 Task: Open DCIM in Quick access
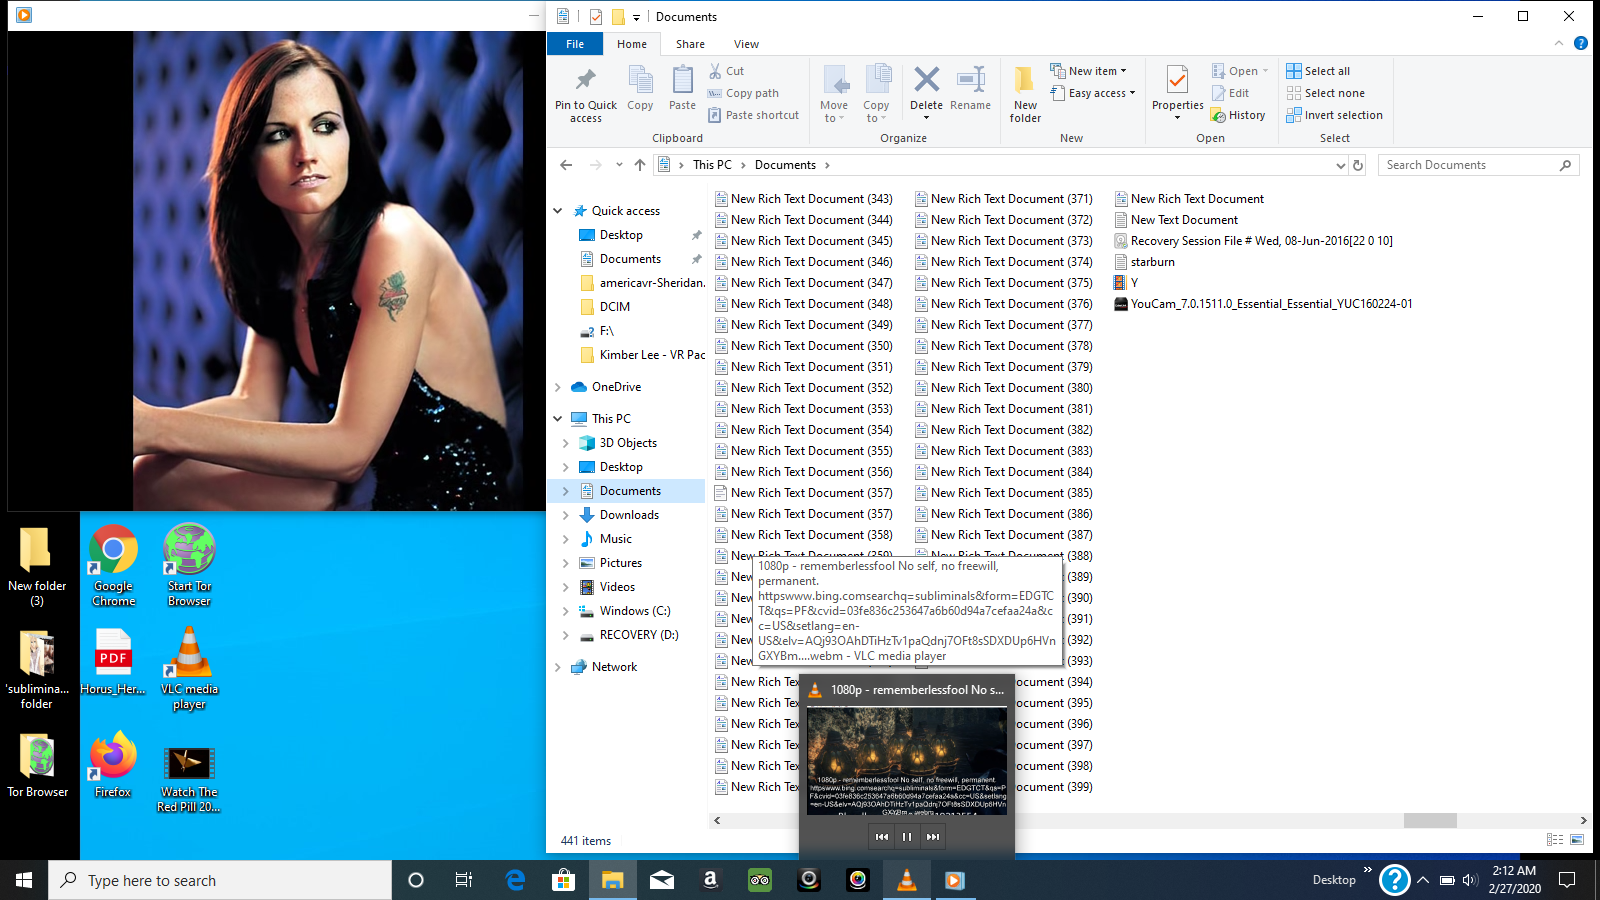(615, 307)
